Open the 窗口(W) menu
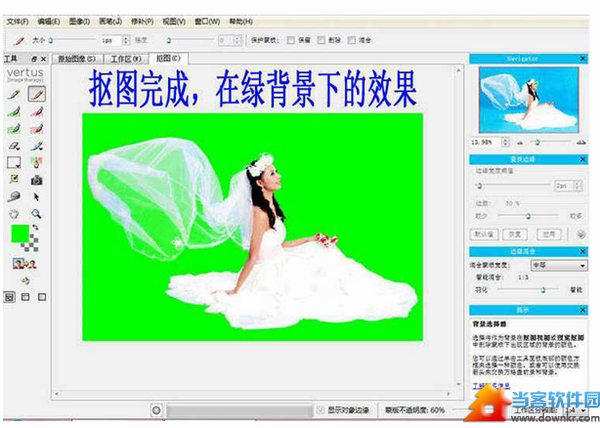600x428 pixels. [x=207, y=22]
